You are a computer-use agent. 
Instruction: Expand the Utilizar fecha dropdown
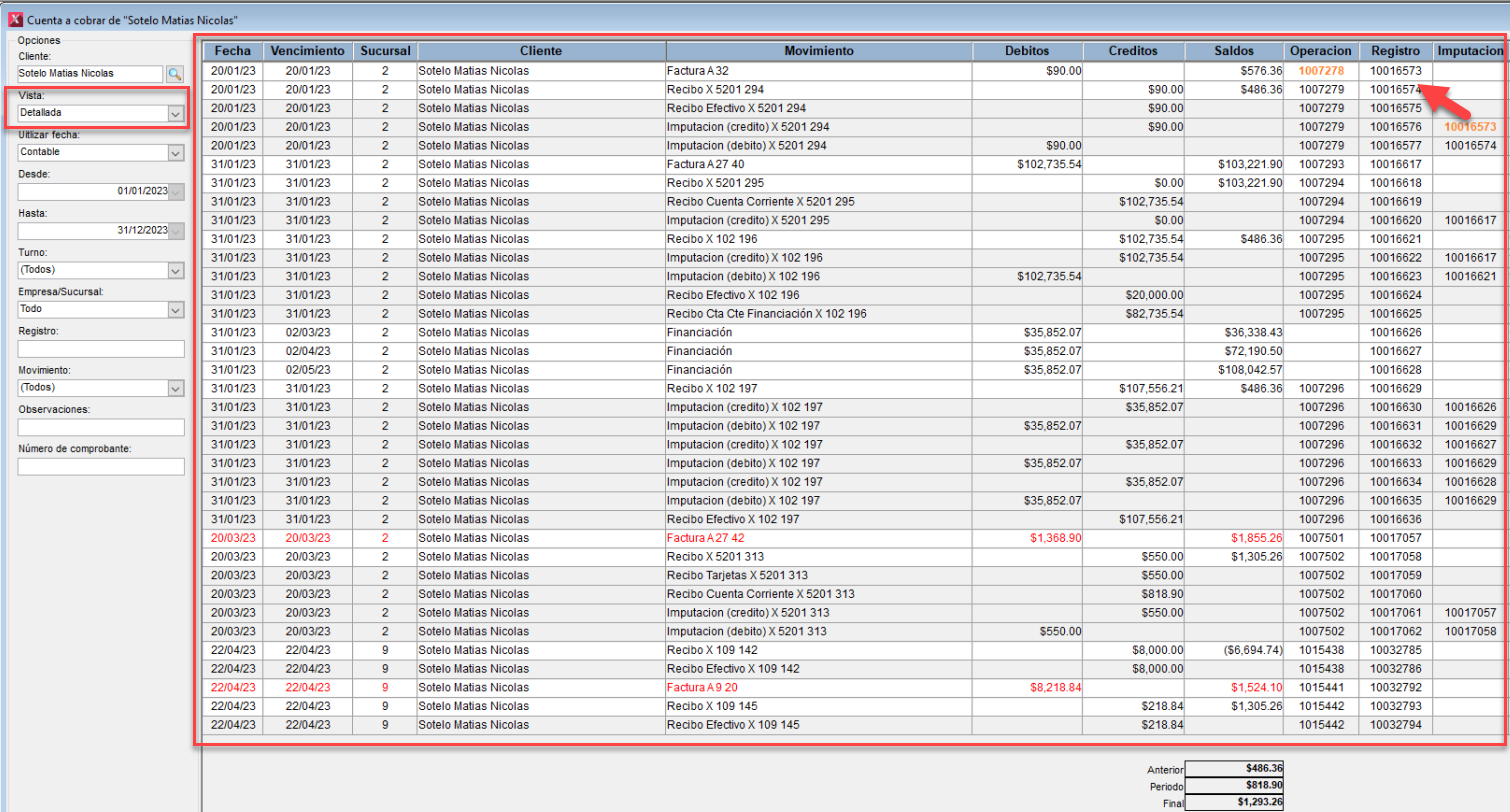click(175, 153)
